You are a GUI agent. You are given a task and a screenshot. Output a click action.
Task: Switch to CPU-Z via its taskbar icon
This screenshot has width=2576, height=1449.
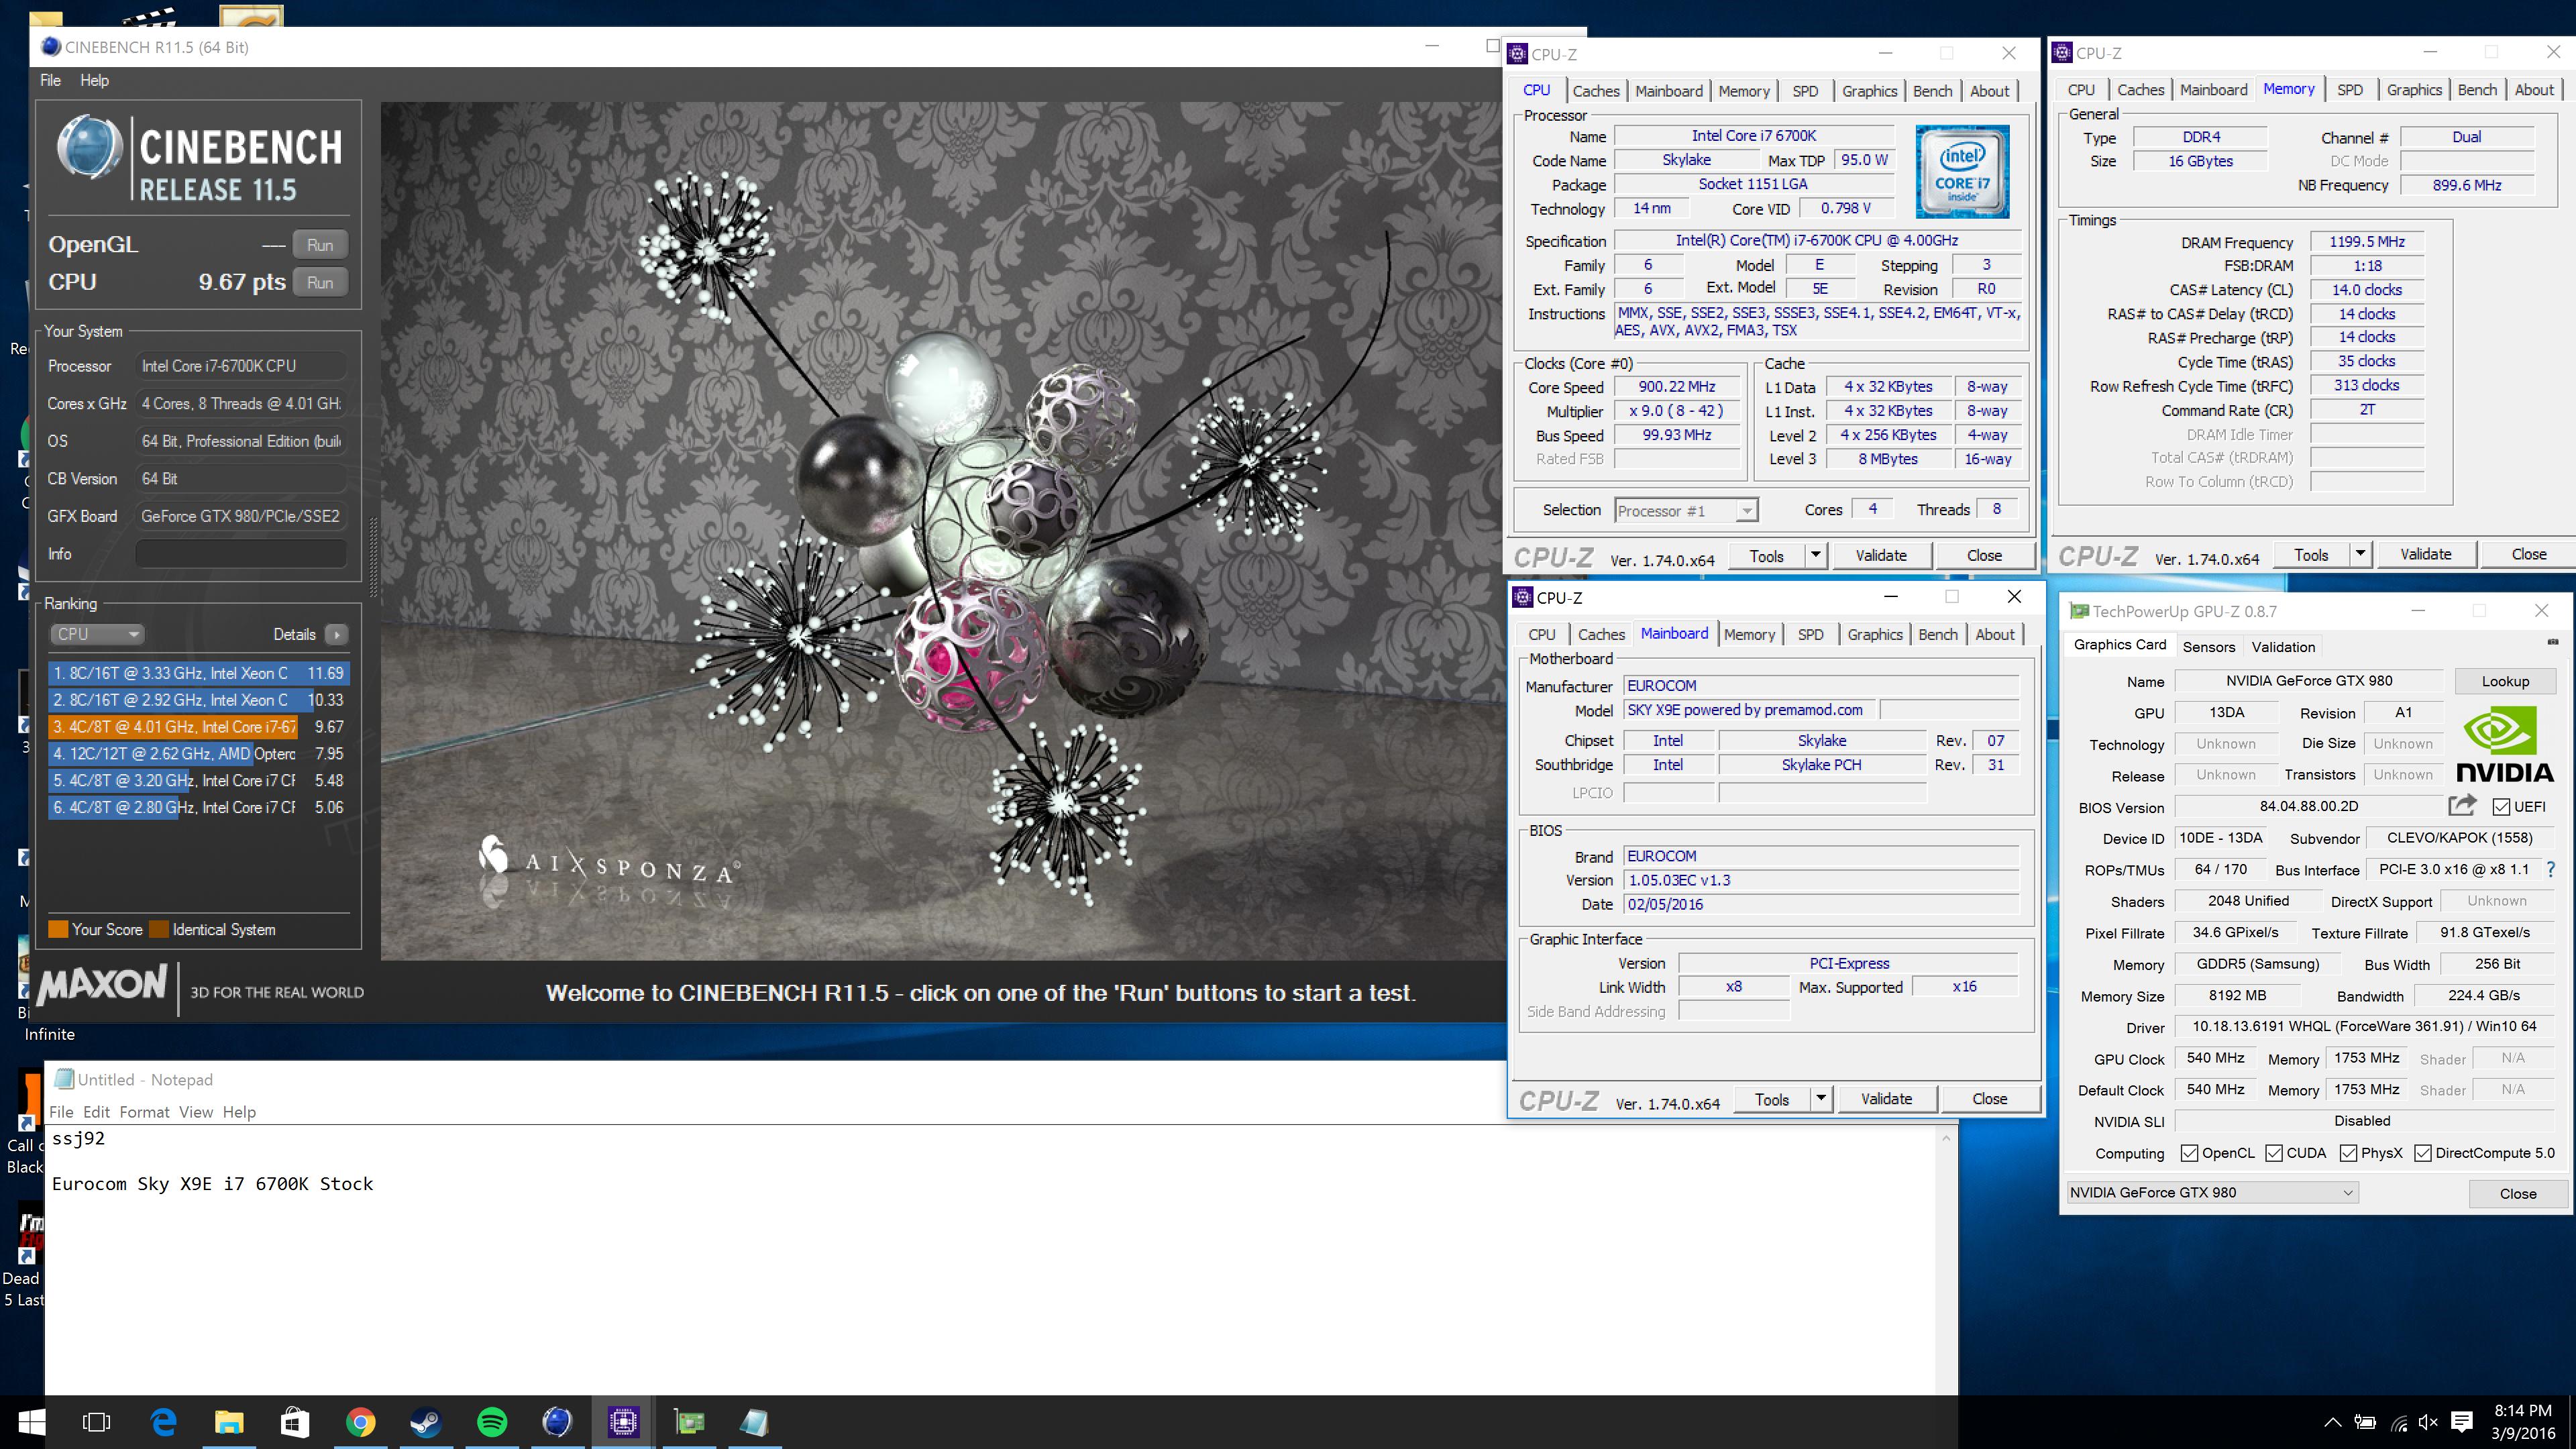(x=623, y=1422)
